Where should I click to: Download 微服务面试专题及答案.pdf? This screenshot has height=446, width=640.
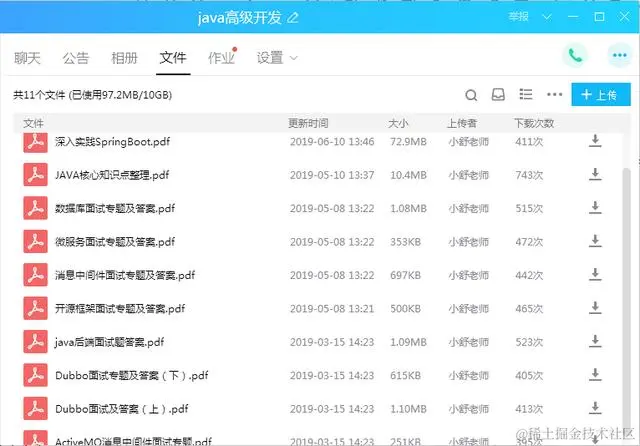click(x=595, y=241)
